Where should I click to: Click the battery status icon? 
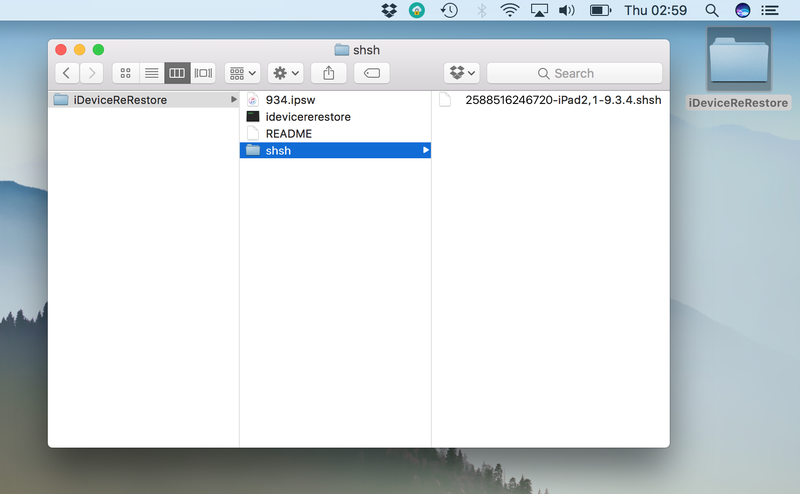(x=601, y=10)
